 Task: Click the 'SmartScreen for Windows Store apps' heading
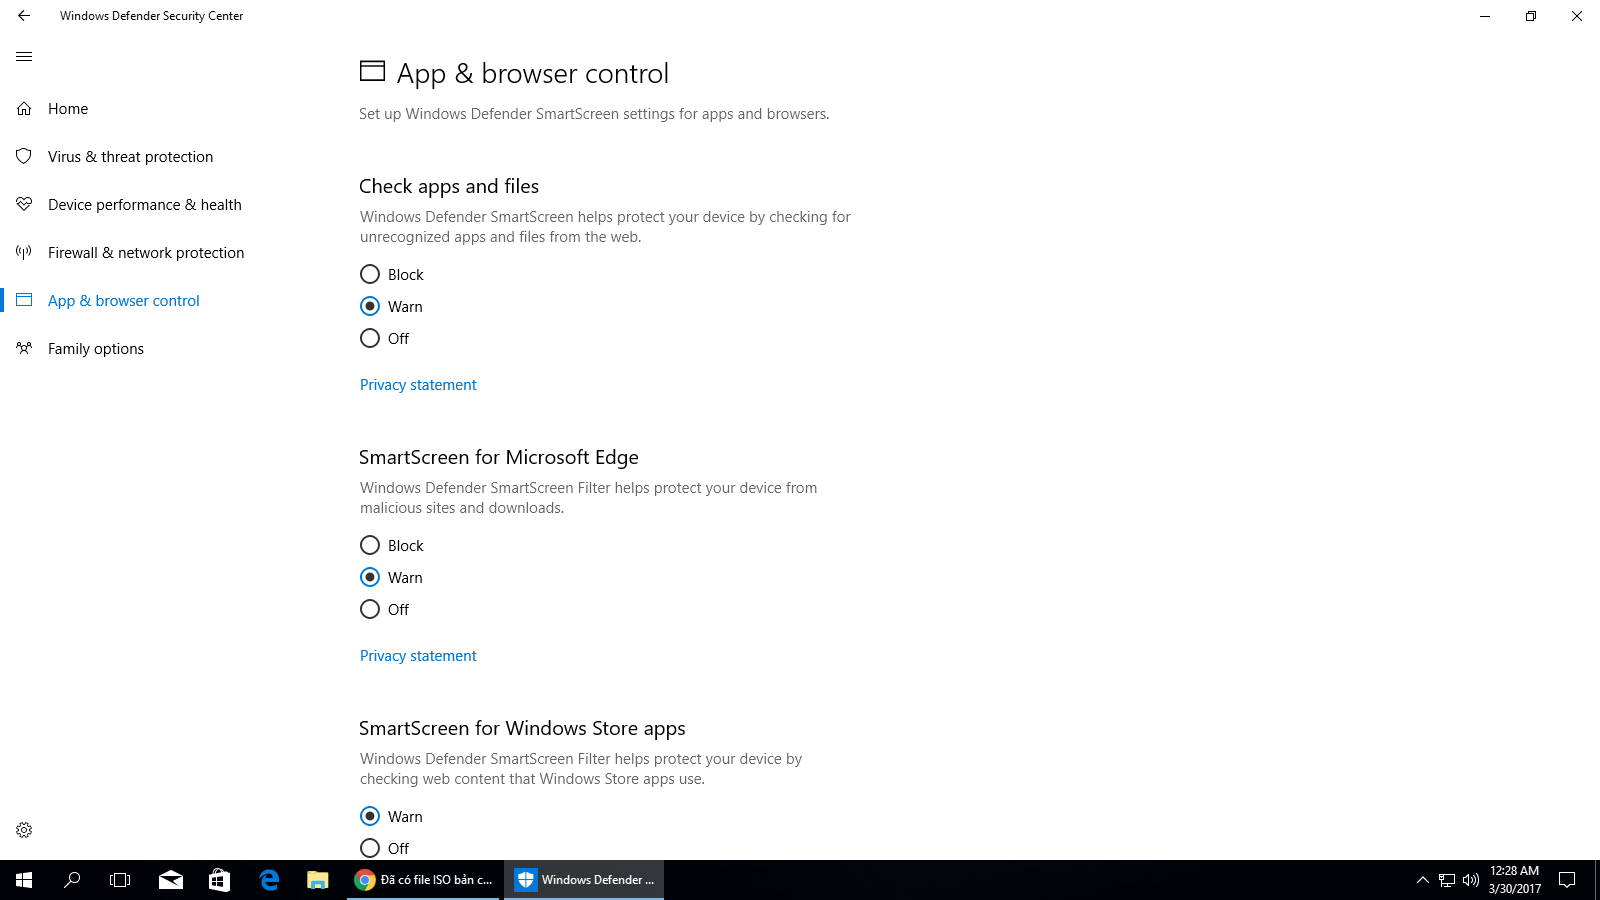[522, 728]
